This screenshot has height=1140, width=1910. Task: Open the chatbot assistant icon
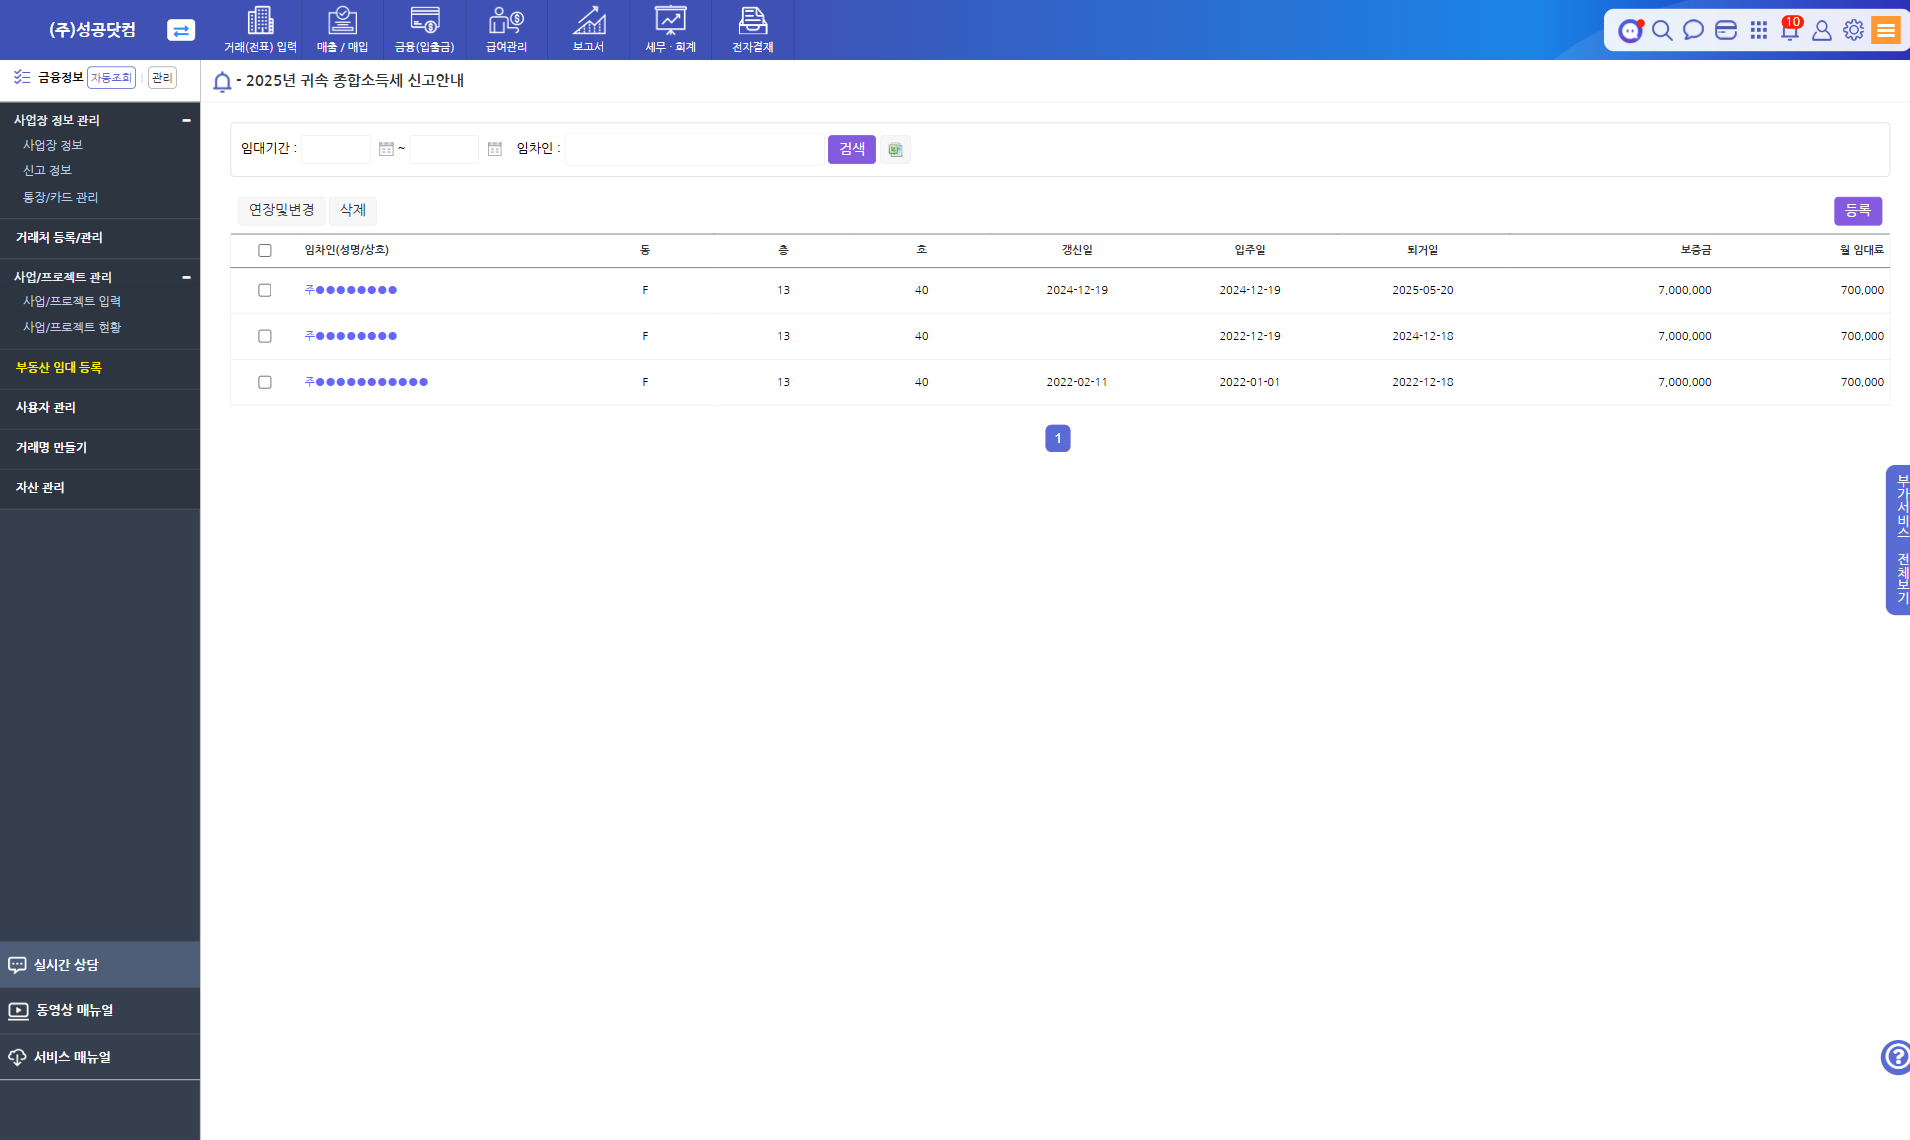pyautogui.click(x=1630, y=30)
